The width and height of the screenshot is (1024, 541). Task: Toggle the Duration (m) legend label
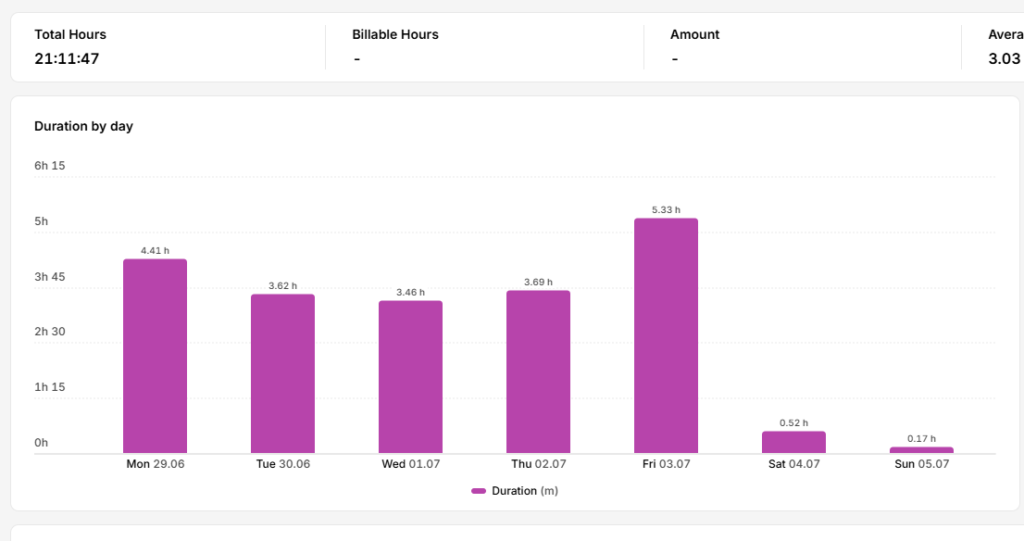tap(525, 491)
